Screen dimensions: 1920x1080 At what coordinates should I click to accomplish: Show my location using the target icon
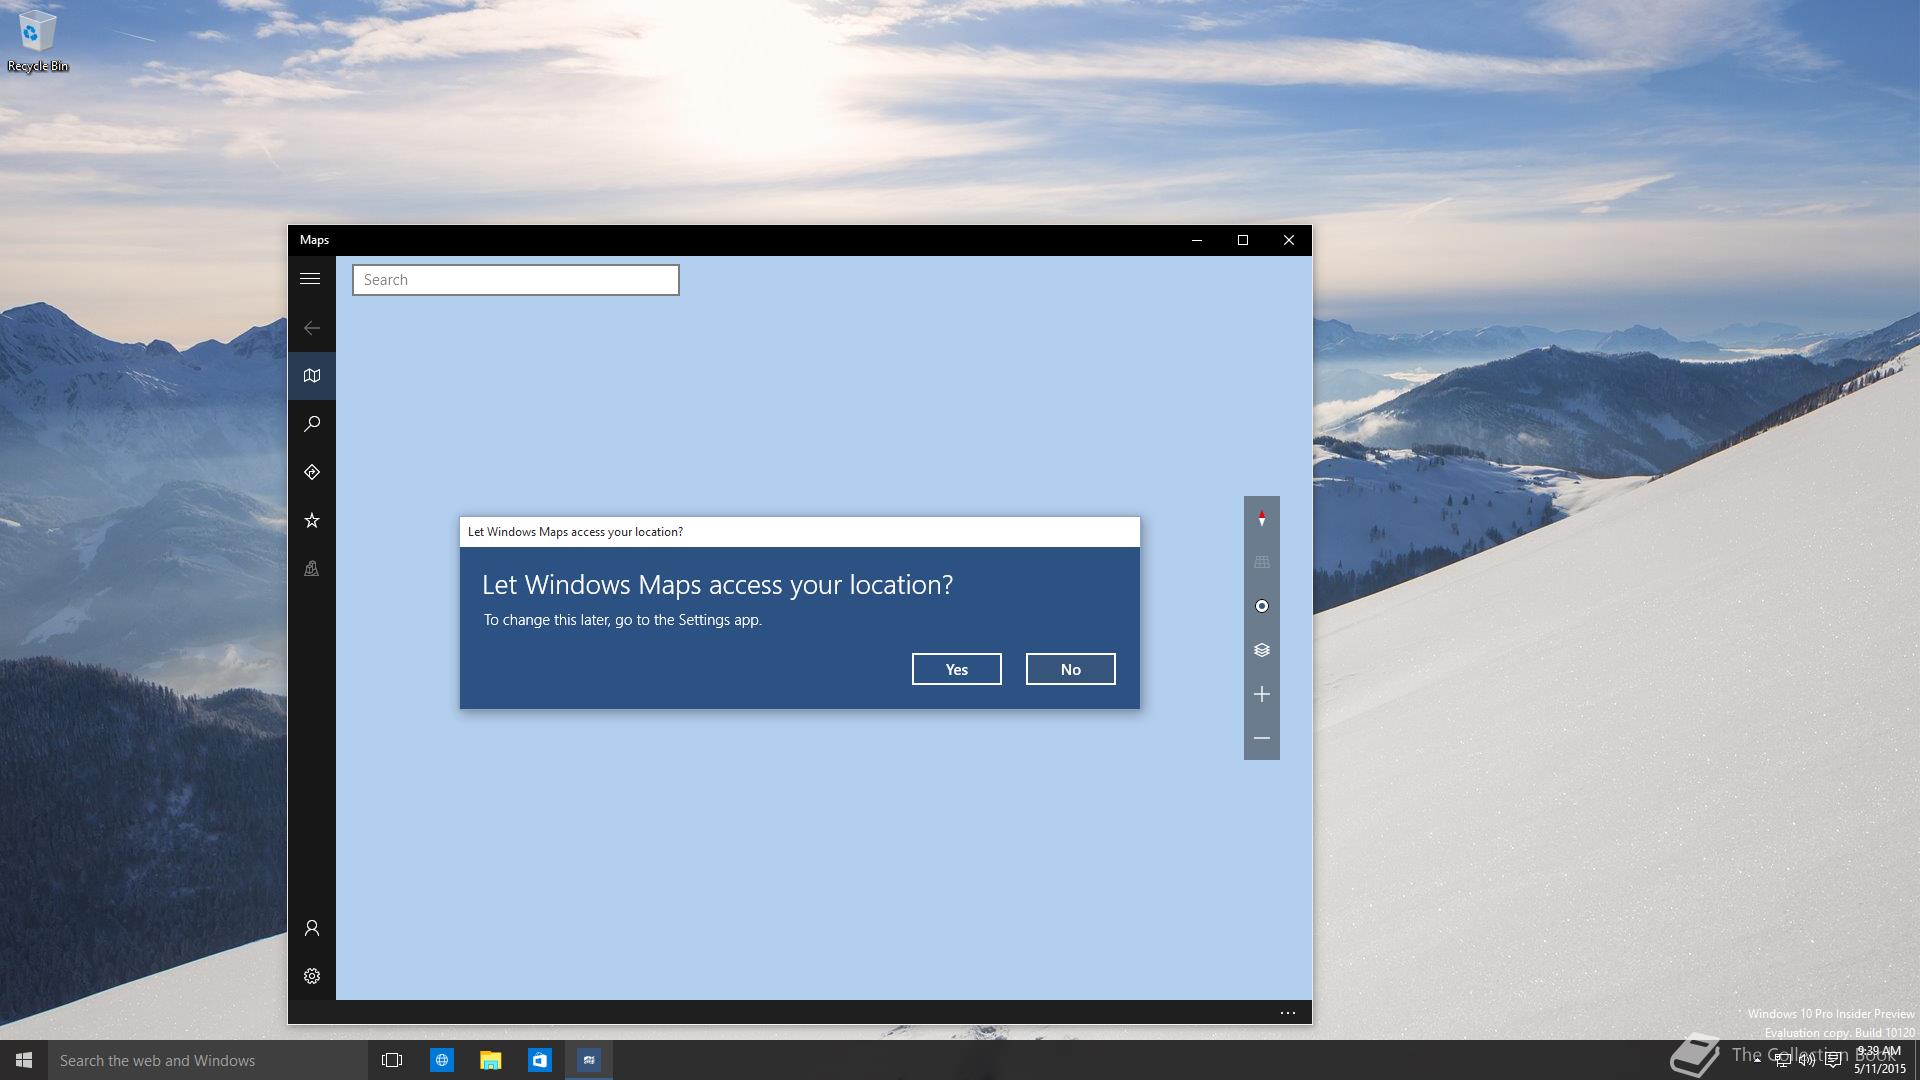coord(1262,606)
